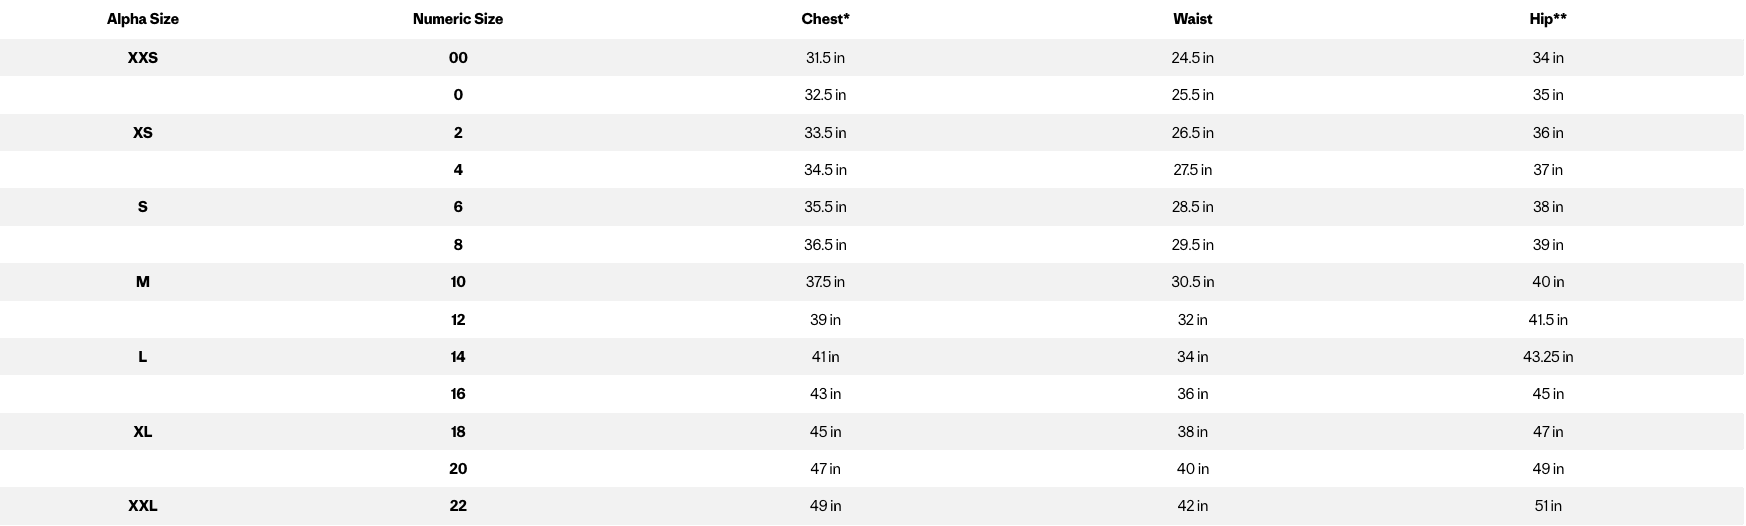Select the 24.5 in waist value

[1192, 58]
